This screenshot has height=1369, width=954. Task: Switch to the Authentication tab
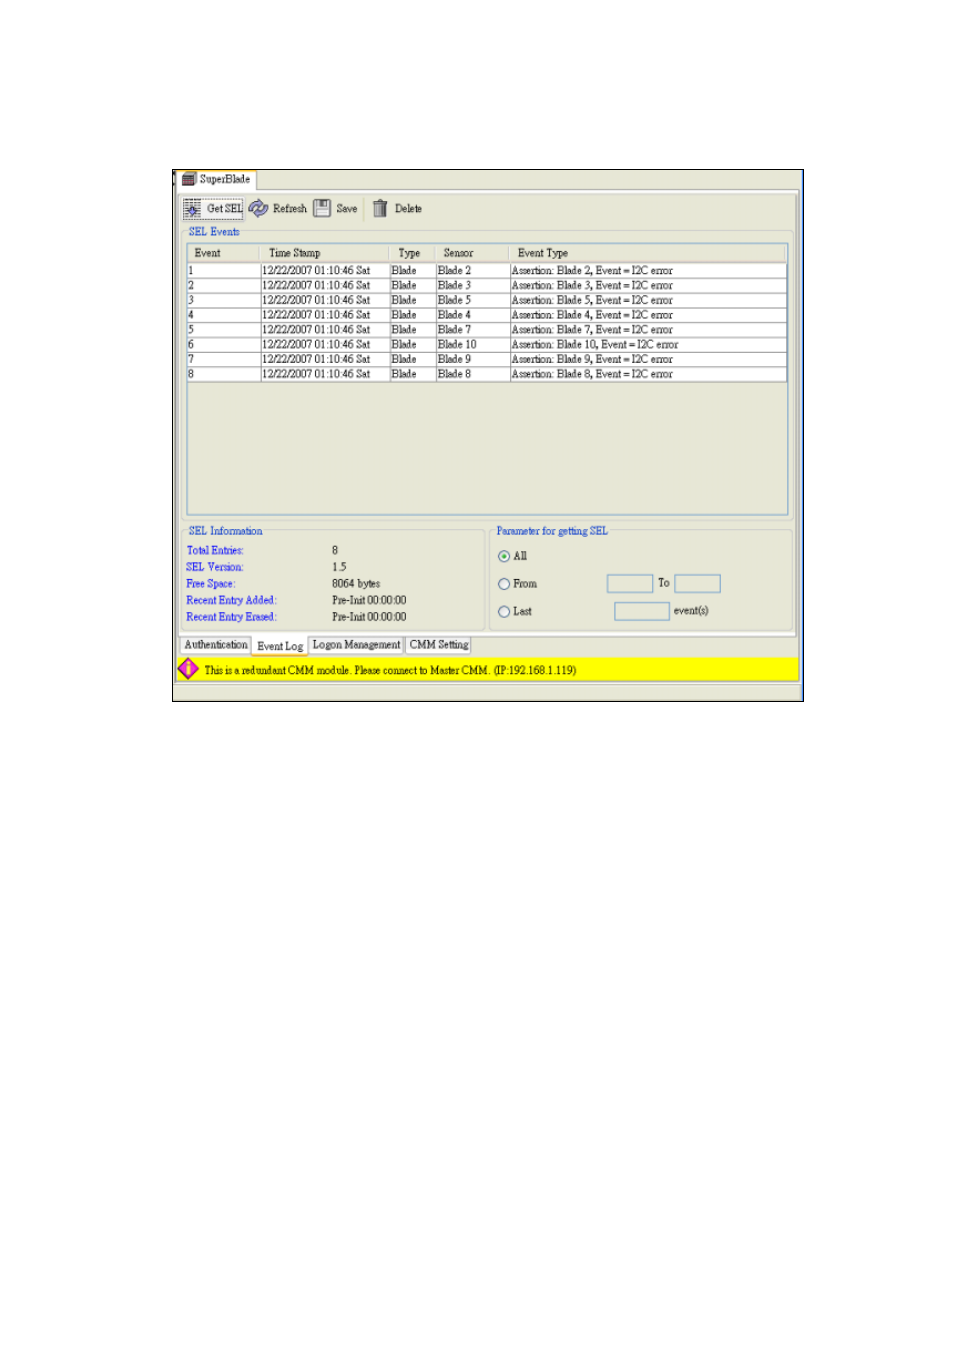pyautogui.click(x=215, y=645)
